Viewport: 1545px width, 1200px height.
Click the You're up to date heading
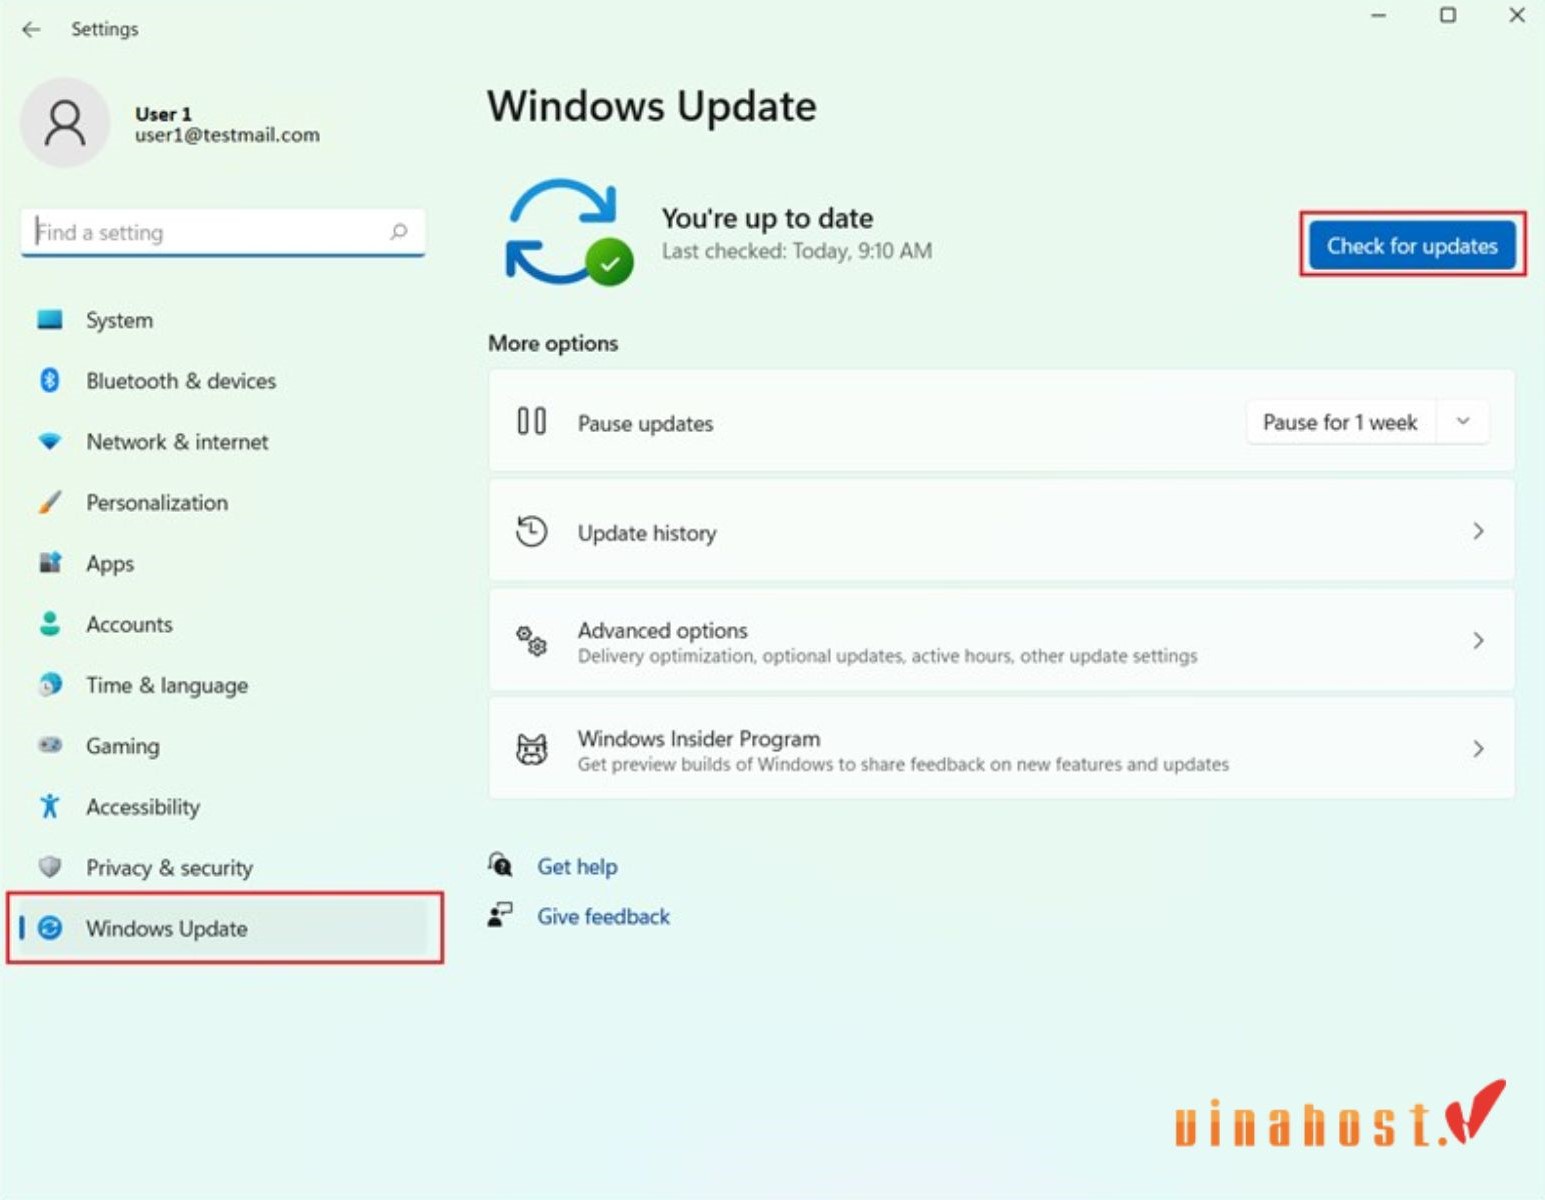click(x=767, y=218)
